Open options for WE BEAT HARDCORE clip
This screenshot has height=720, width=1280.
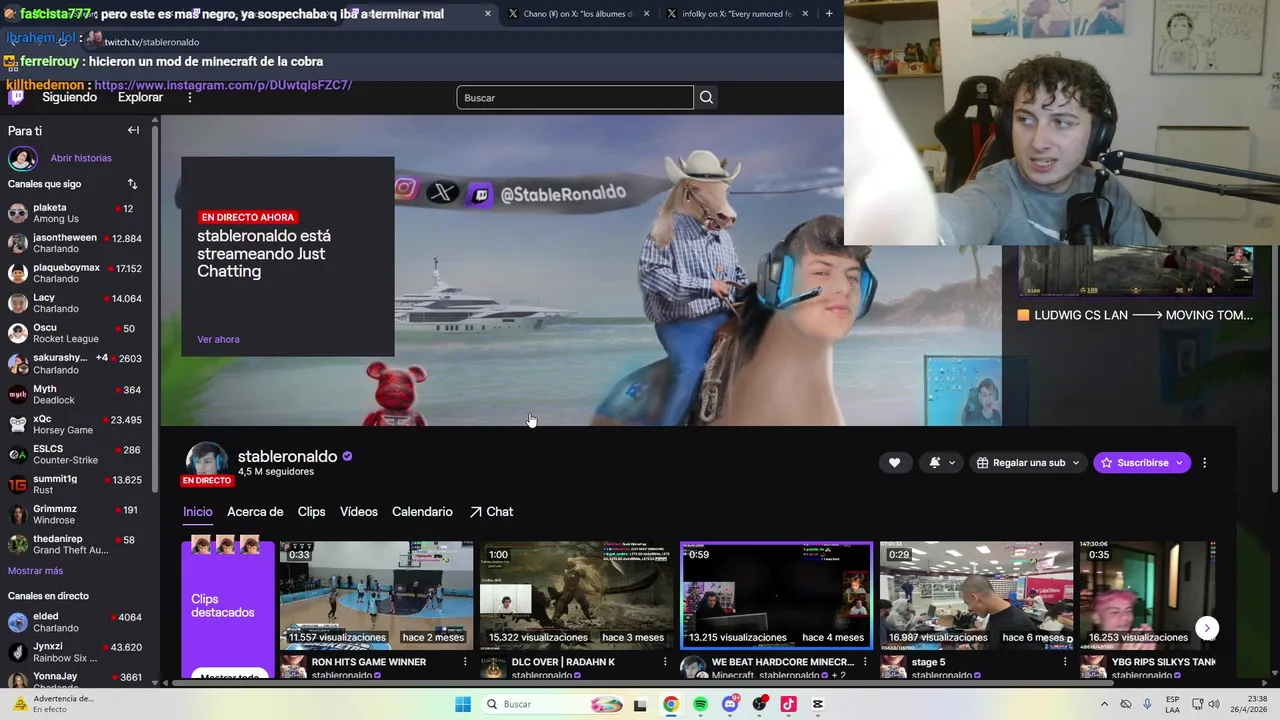coord(865,662)
